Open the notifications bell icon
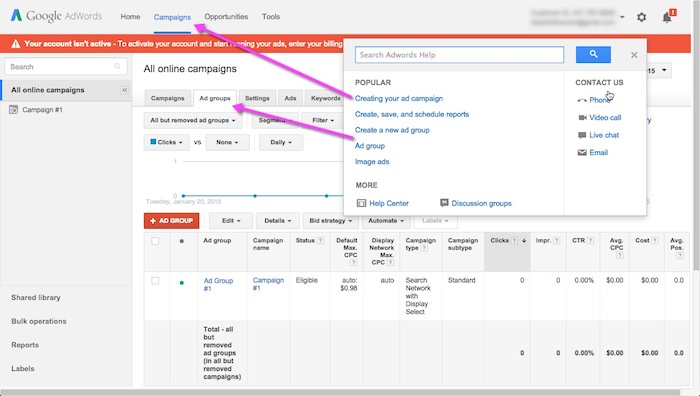 point(667,17)
